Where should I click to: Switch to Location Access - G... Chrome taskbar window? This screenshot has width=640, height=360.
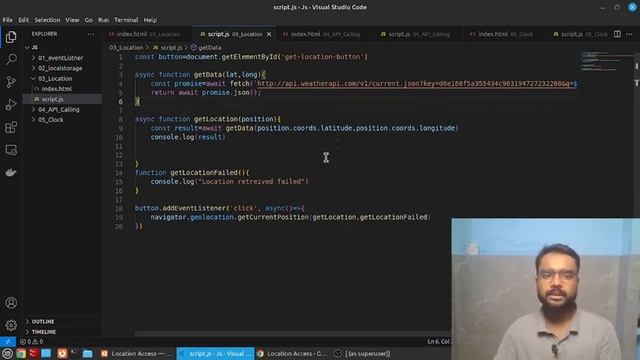(292, 353)
